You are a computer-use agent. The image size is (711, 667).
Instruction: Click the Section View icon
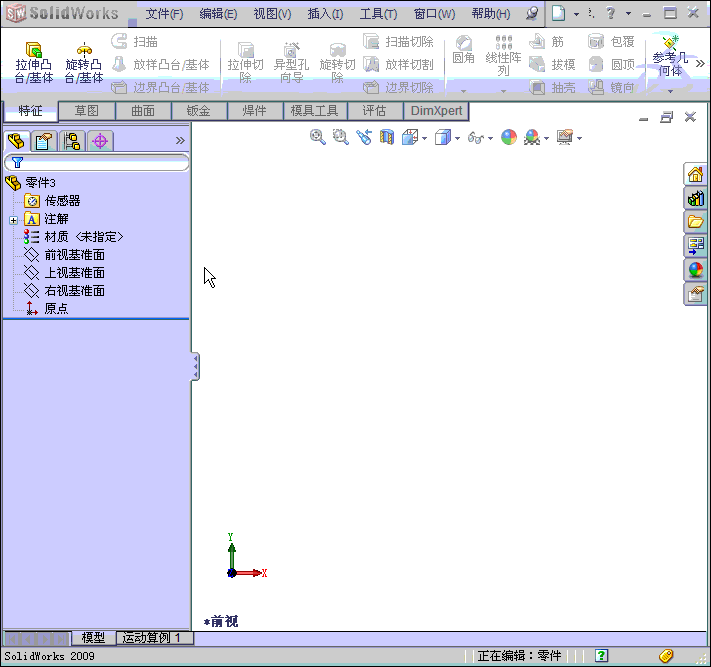[387, 137]
